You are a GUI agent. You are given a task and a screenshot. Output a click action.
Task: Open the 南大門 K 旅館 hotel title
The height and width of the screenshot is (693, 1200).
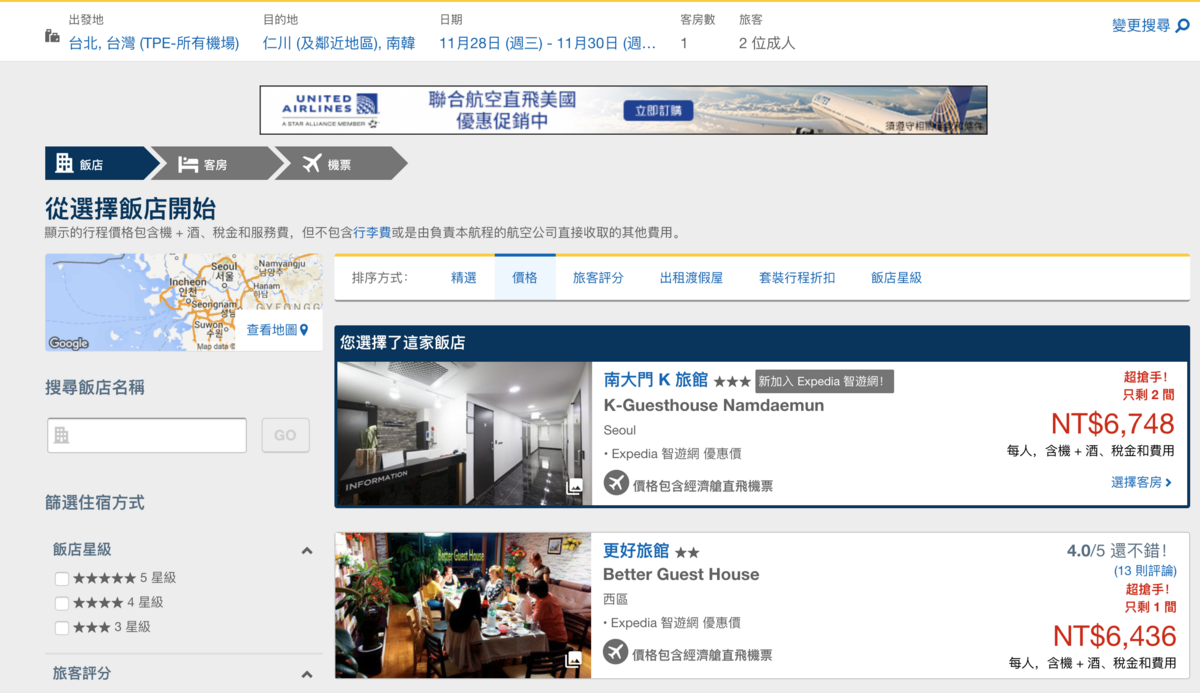tap(656, 380)
